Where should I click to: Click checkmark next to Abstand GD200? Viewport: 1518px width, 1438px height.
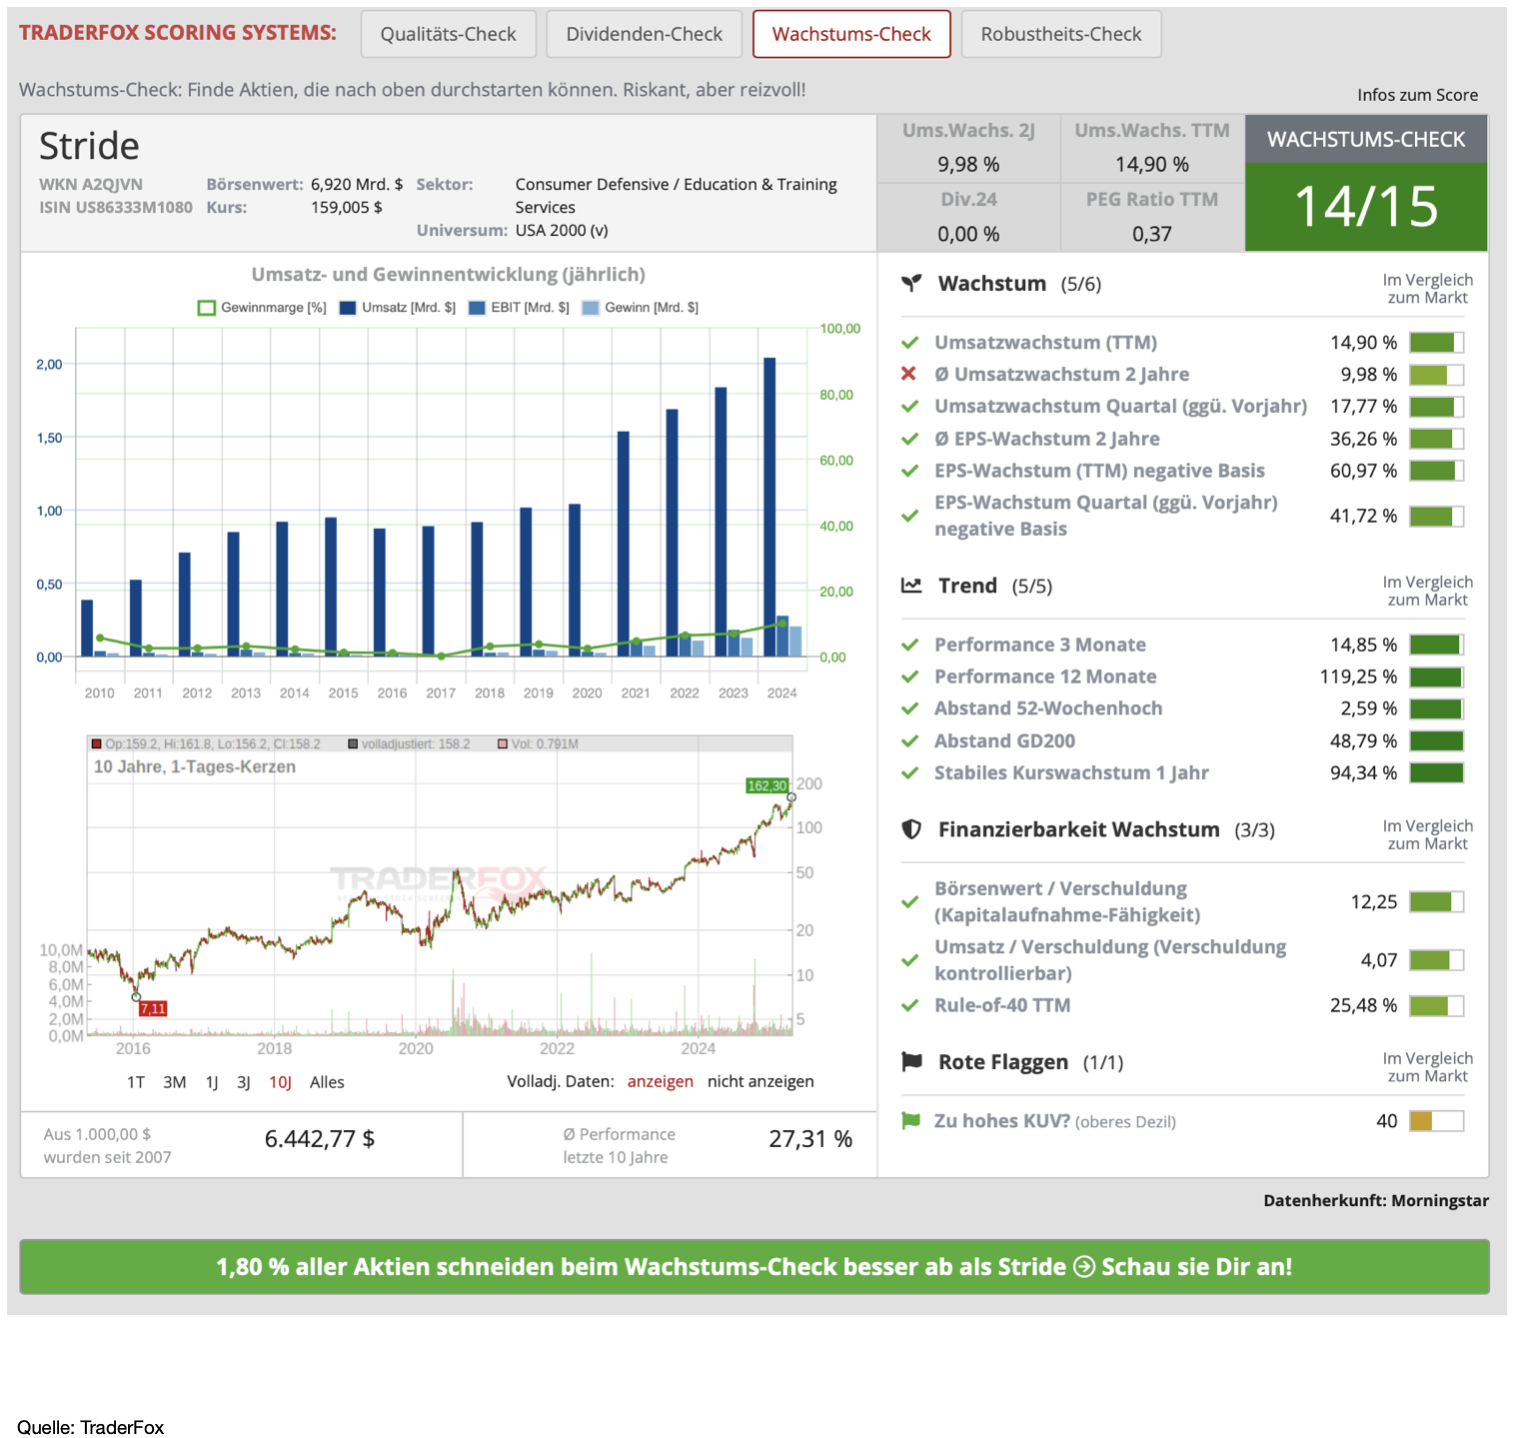910,741
